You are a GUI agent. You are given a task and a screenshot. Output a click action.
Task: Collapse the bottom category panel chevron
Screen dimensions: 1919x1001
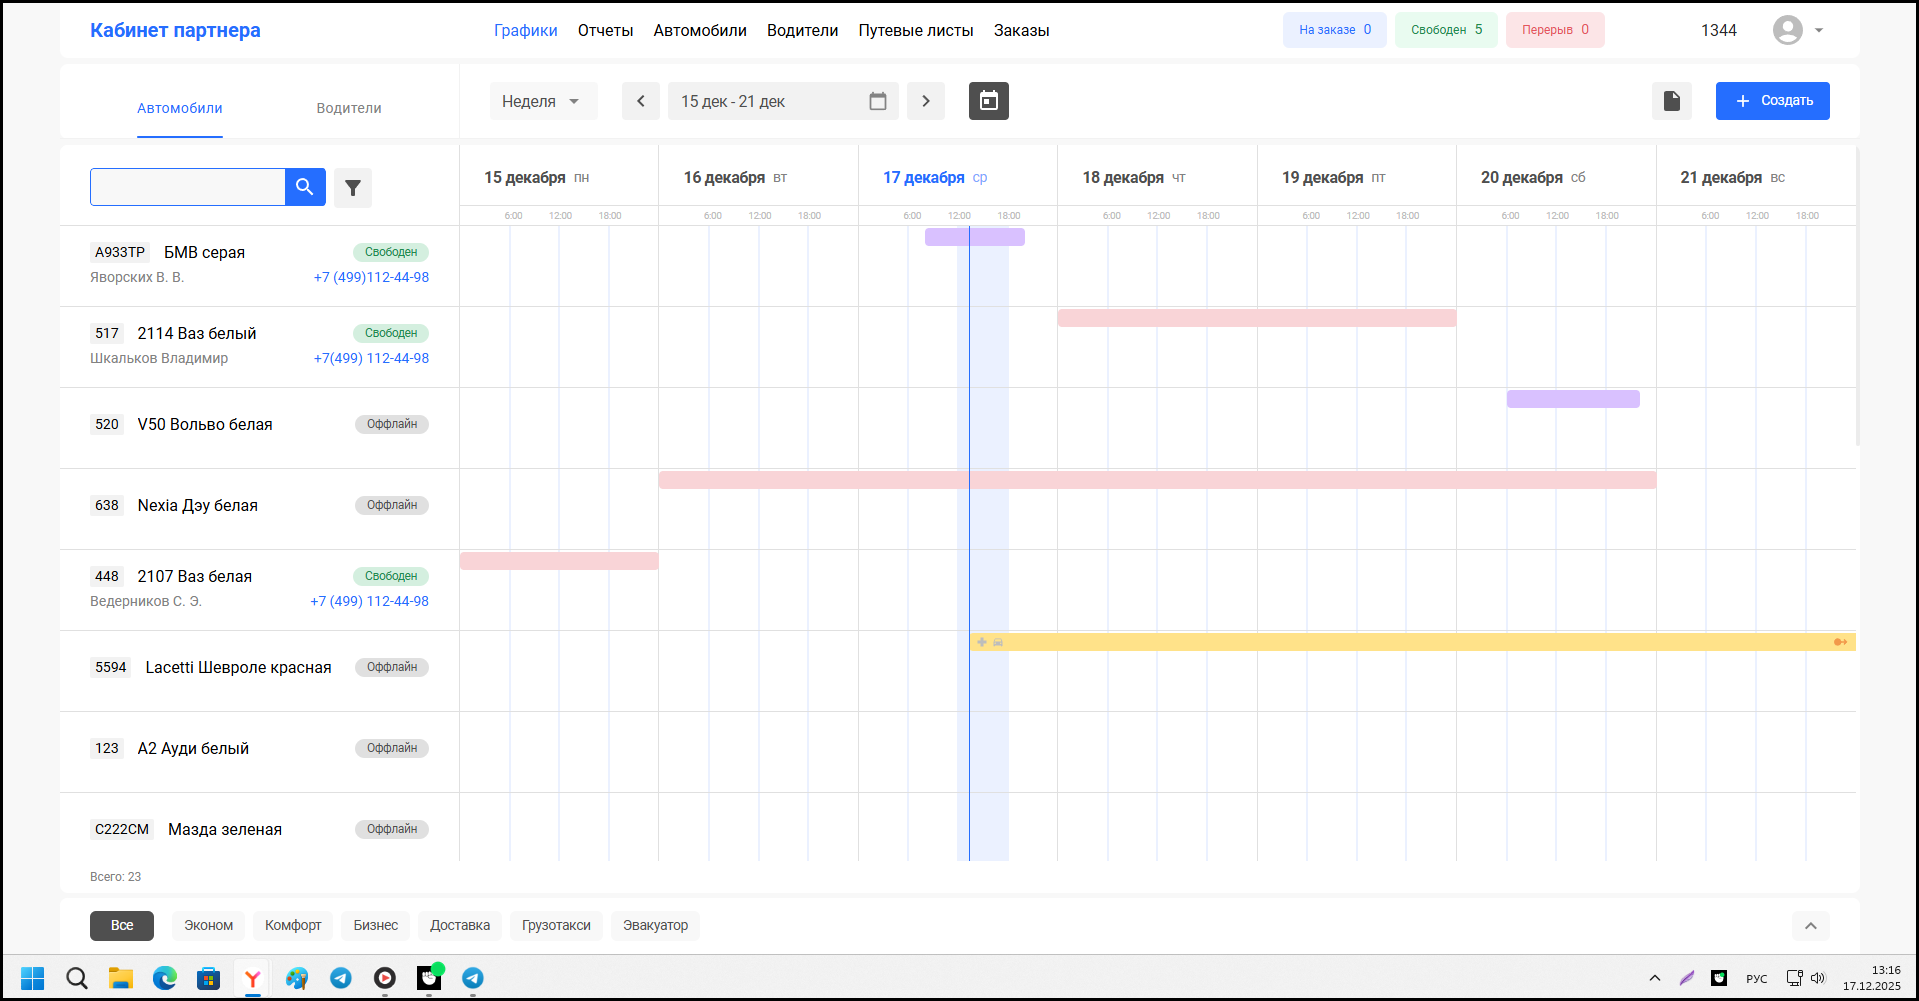1810,926
